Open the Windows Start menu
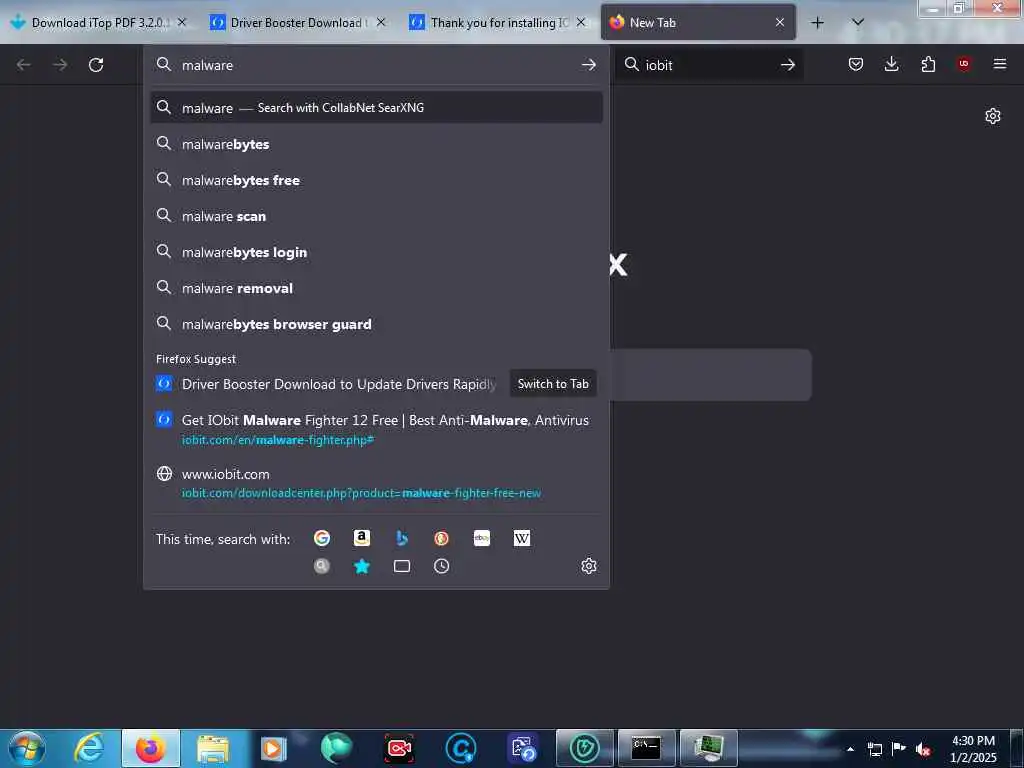The image size is (1024, 768). pyautogui.click(x=27, y=748)
